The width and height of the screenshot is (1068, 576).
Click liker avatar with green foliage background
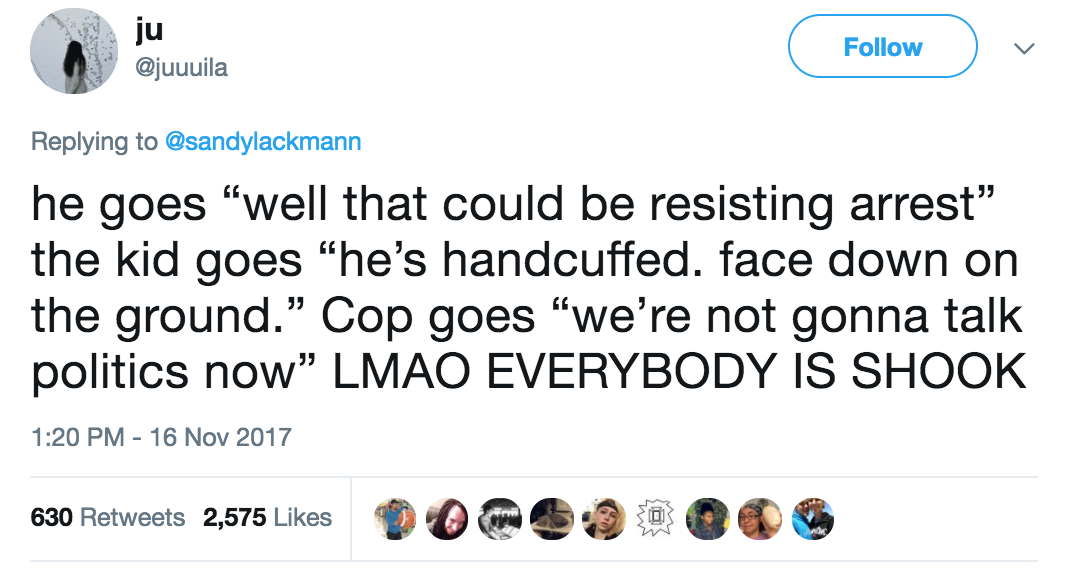(706, 518)
